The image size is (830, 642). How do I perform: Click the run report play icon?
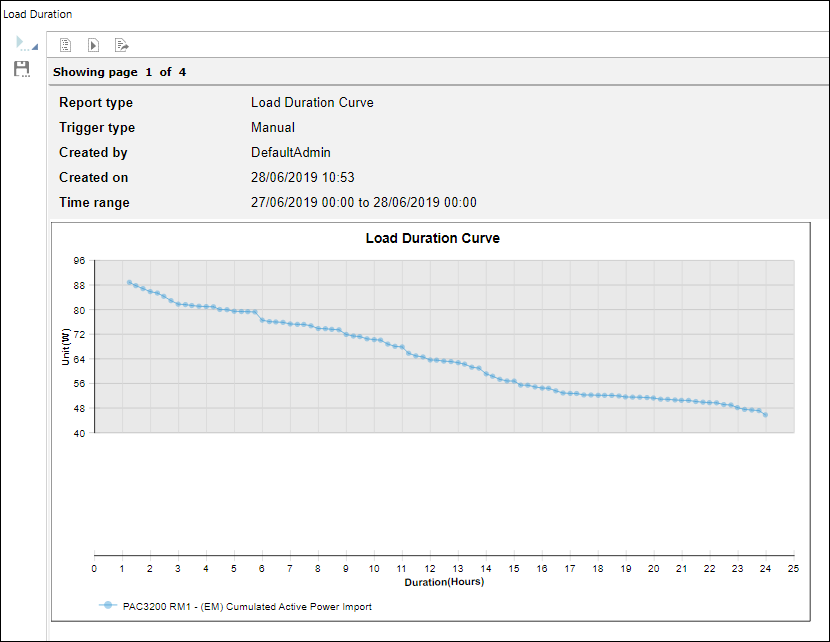pos(20,43)
